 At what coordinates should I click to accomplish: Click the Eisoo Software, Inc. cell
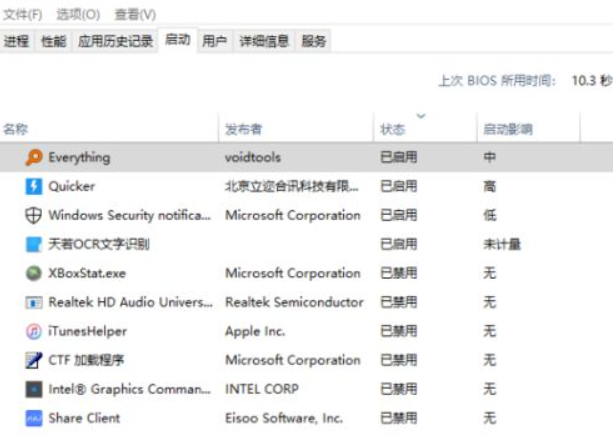tap(284, 418)
